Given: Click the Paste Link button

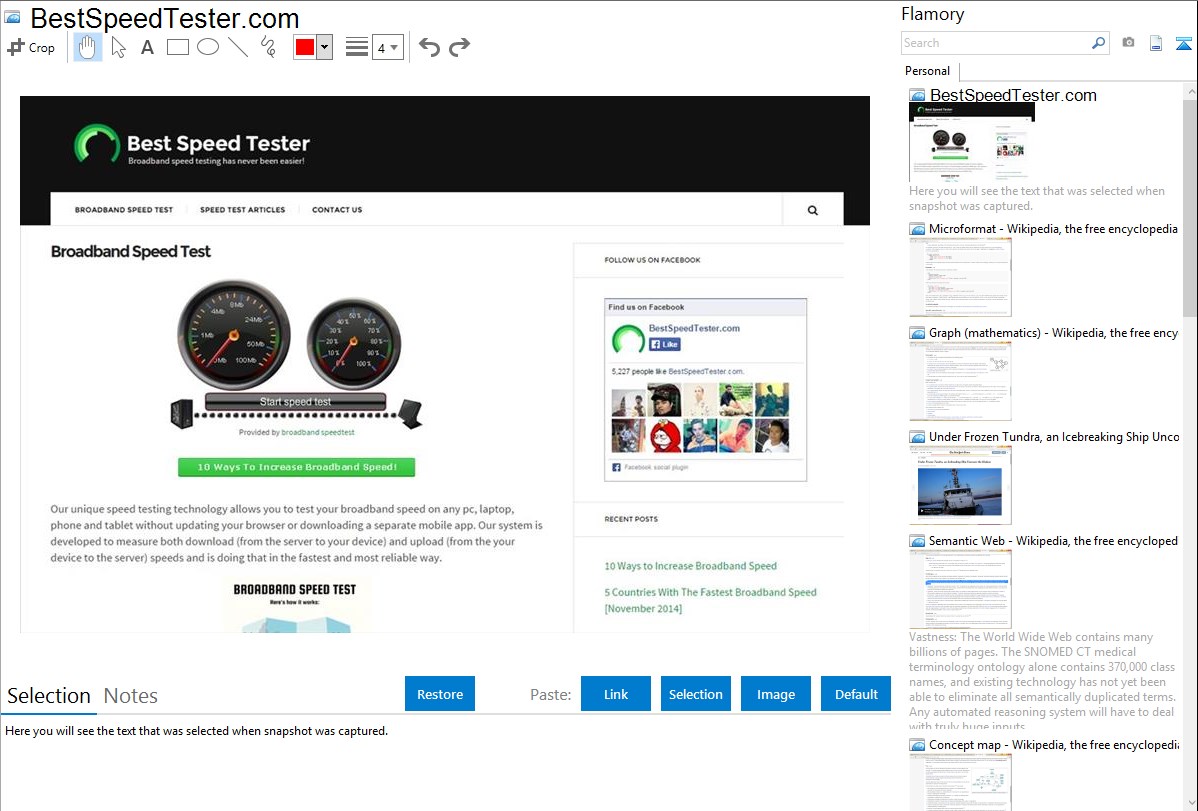Looking at the screenshot, I should pos(616,694).
